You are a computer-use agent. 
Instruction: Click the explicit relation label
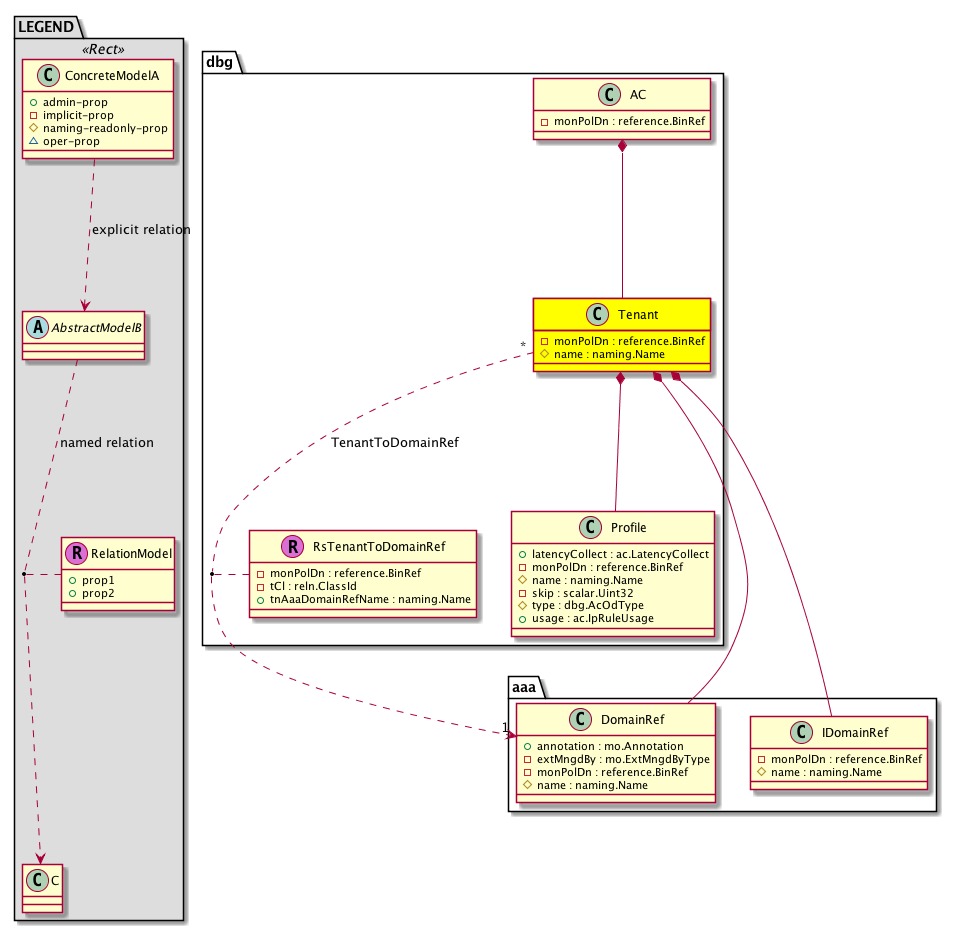coord(140,230)
